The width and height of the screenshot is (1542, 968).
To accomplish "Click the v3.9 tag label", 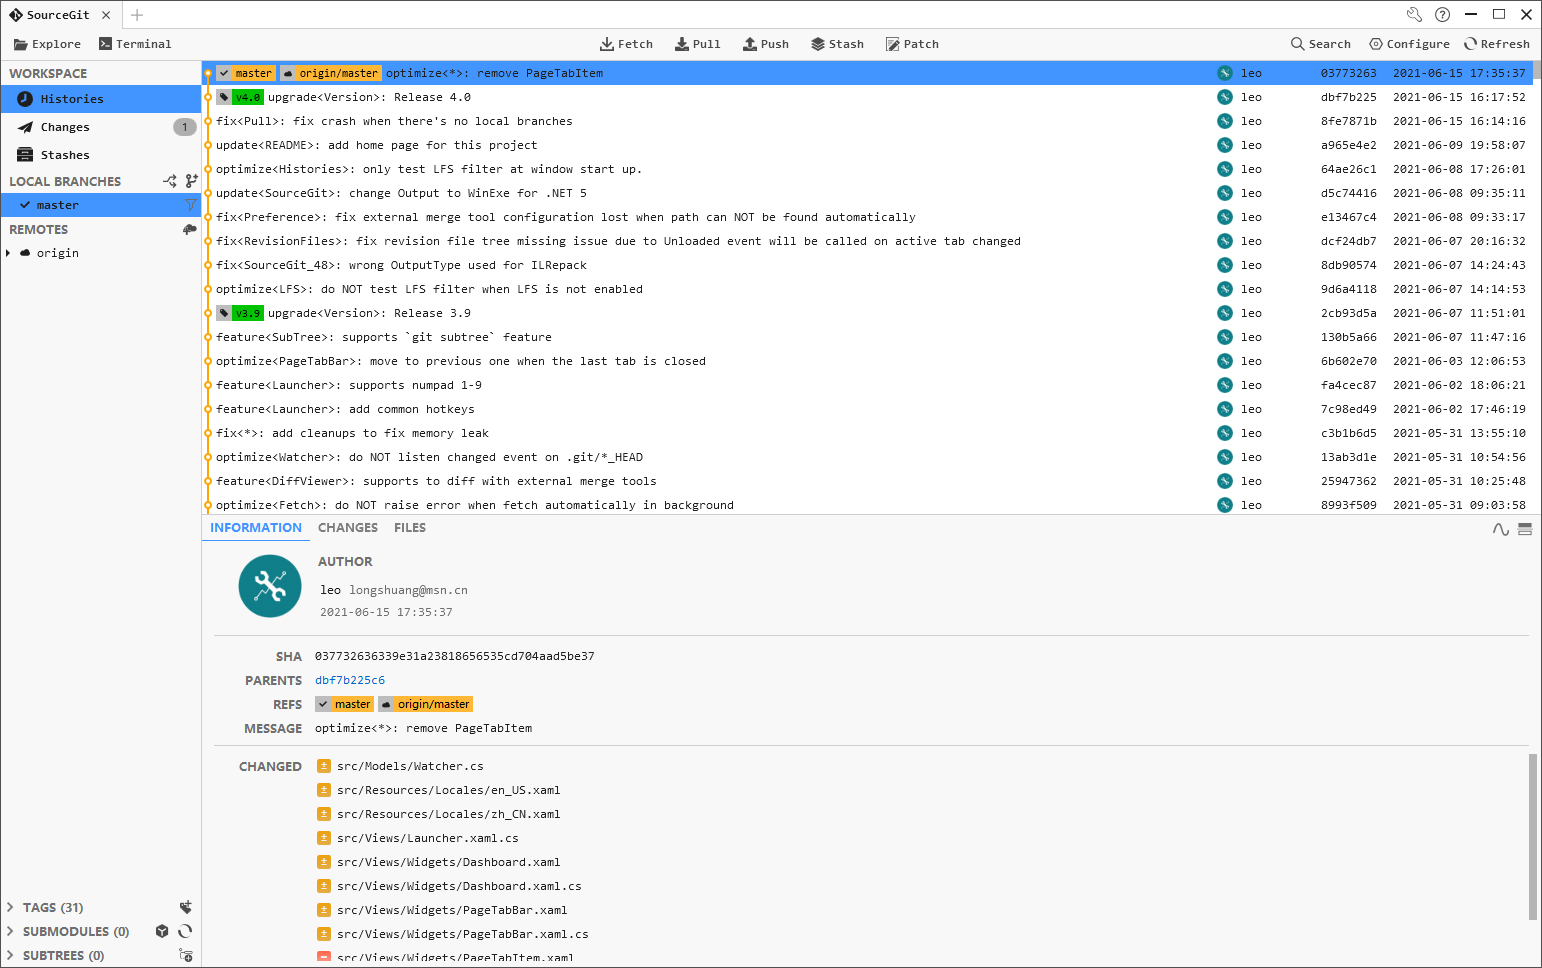I will click(240, 313).
